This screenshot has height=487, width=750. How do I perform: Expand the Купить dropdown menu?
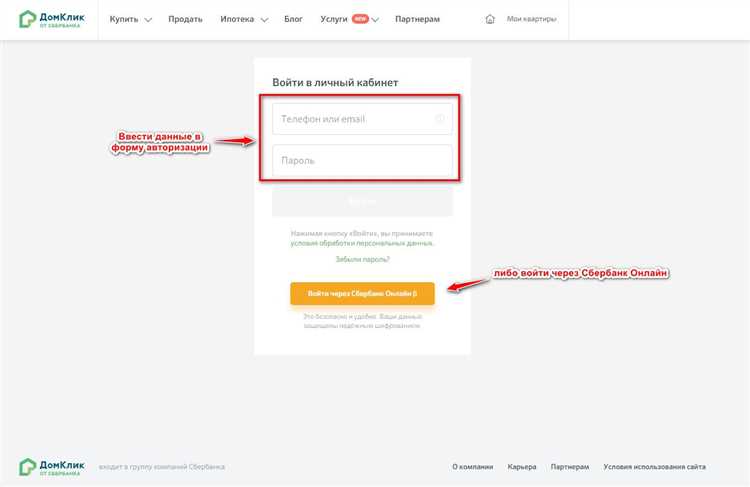pyautogui.click(x=130, y=19)
